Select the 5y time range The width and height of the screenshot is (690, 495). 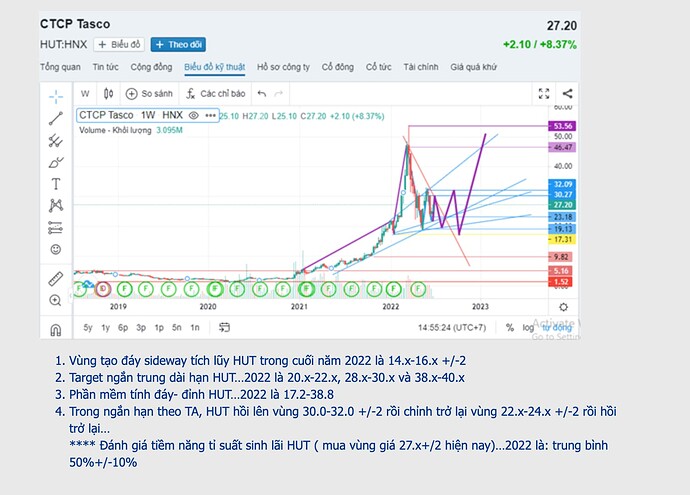[x=88, y=327]
